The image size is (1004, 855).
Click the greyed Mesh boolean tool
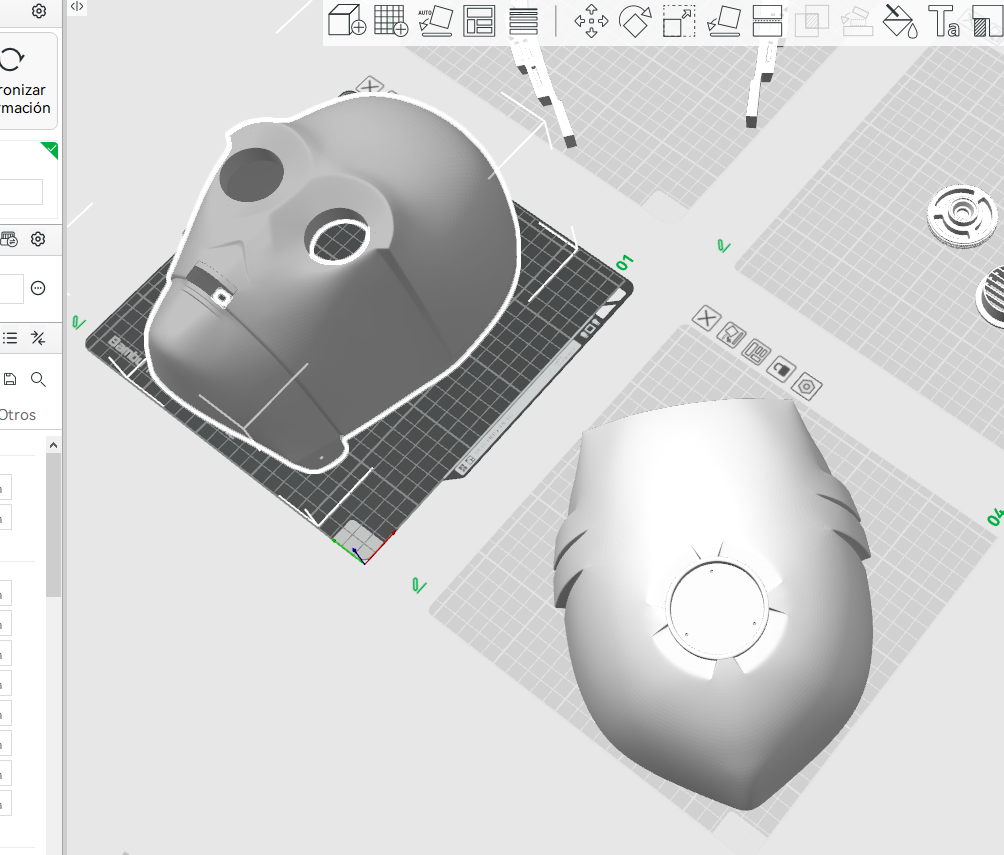pyautogui.click(x=811, y=20)
